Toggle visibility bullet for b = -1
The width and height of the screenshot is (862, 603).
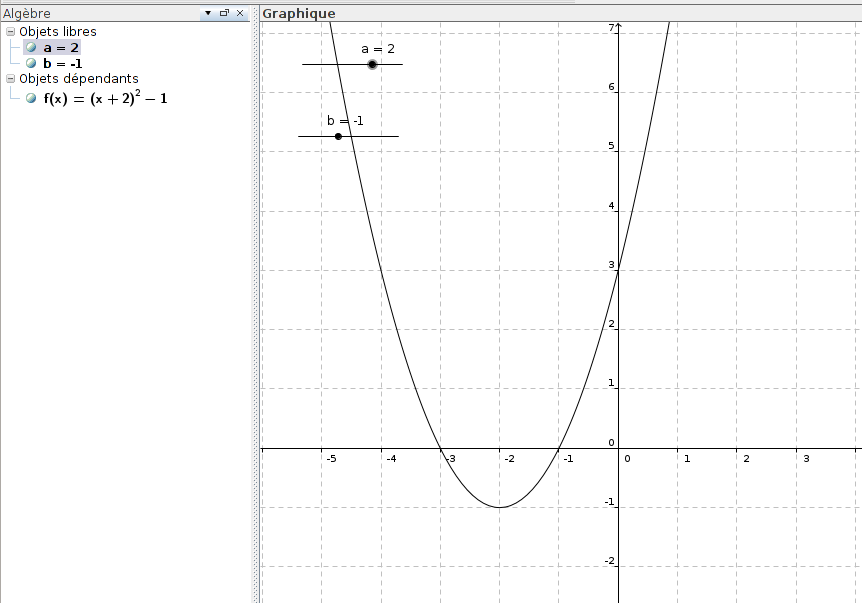pyautogui.click(x=31, y=63)
